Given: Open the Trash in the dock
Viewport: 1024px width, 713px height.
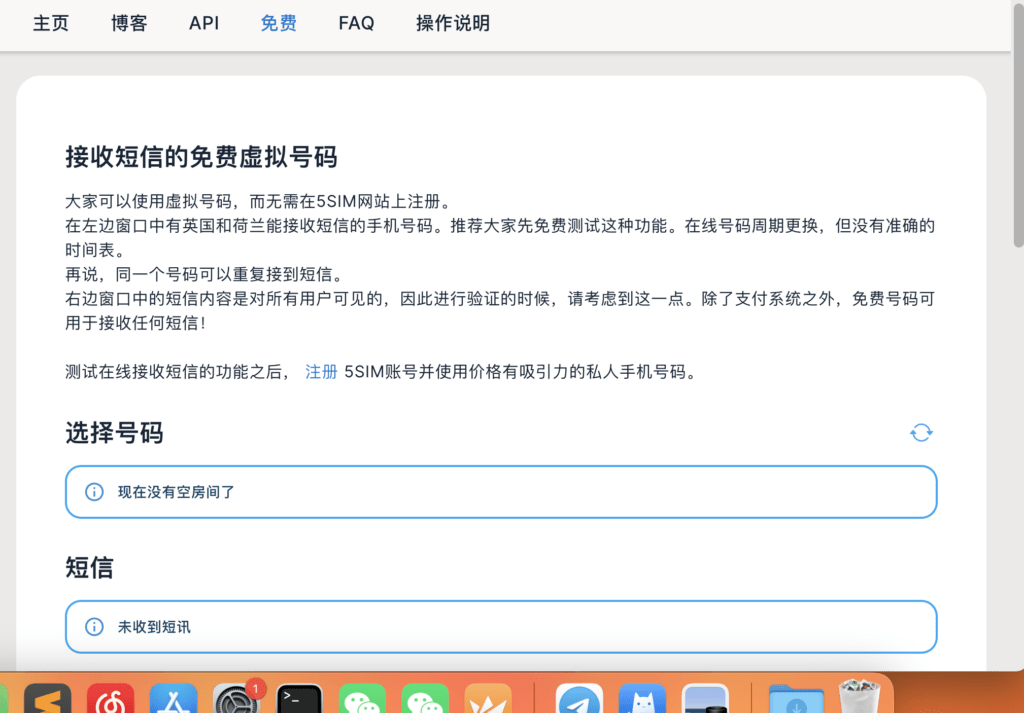Looking at the screenshot, I should 859,697.
